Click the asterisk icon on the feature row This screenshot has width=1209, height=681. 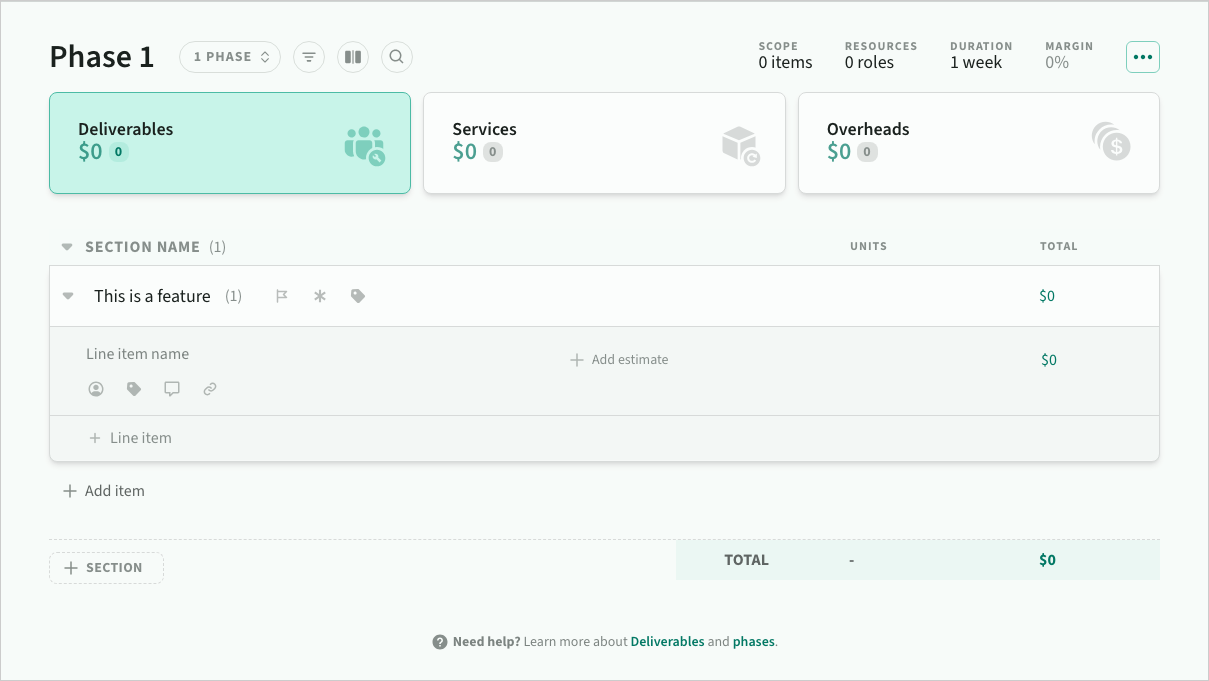[320, 296]
